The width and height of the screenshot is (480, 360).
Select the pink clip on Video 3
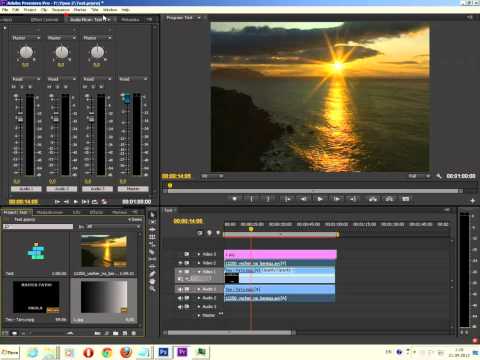[x=280, y=255]
